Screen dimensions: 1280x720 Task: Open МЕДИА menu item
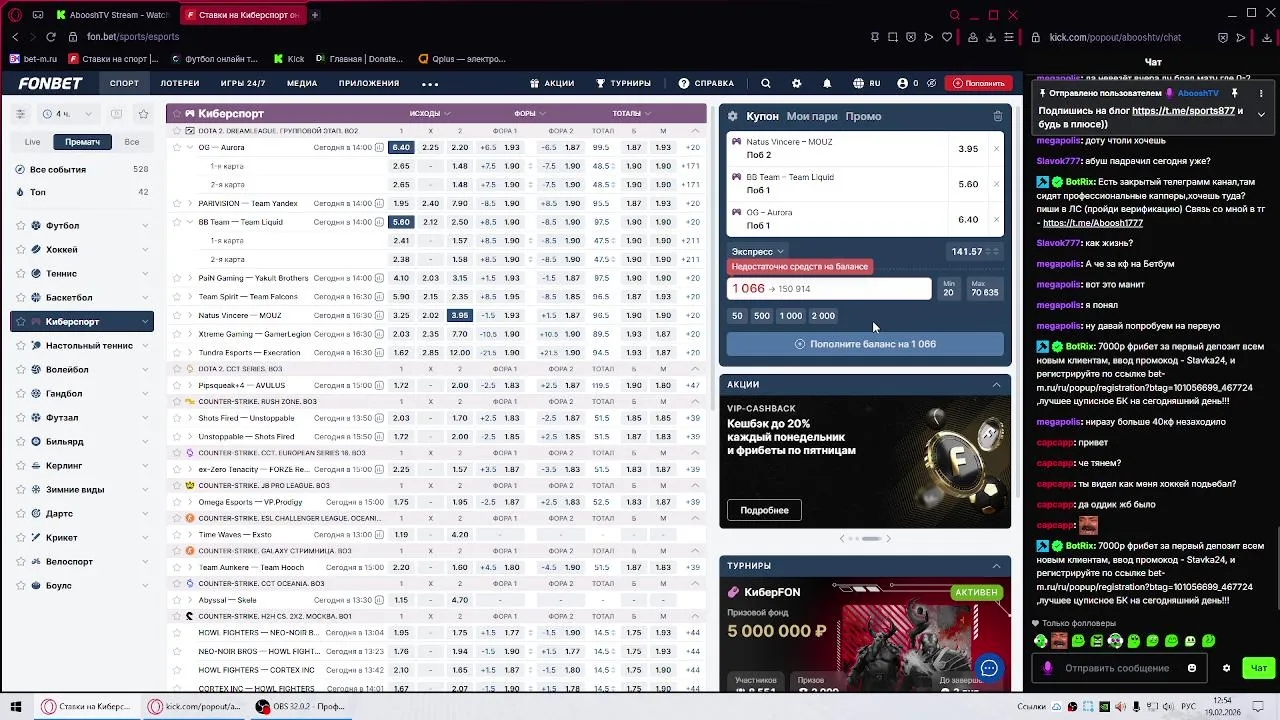(302, 83)
